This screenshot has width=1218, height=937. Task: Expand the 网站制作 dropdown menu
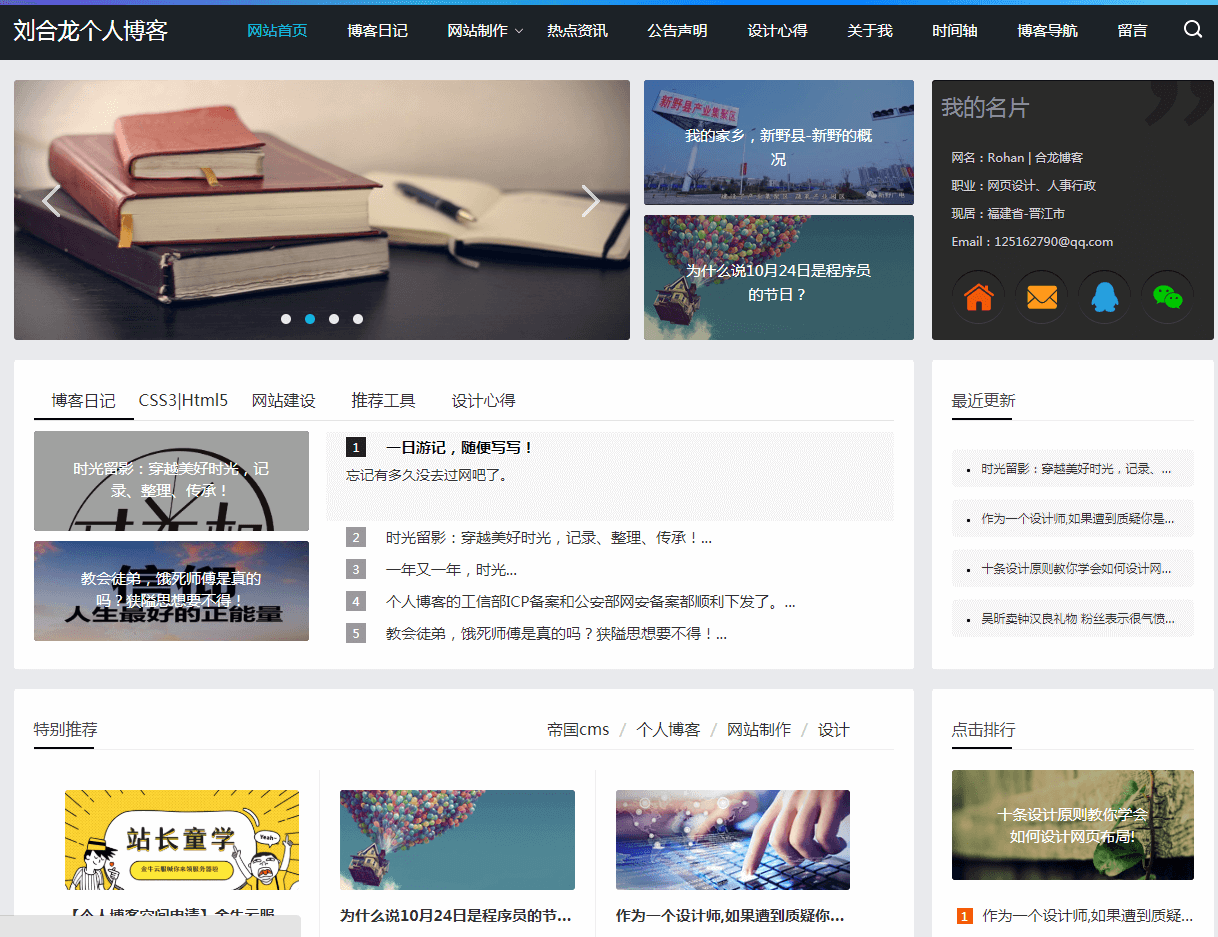(x=485, y=31)
